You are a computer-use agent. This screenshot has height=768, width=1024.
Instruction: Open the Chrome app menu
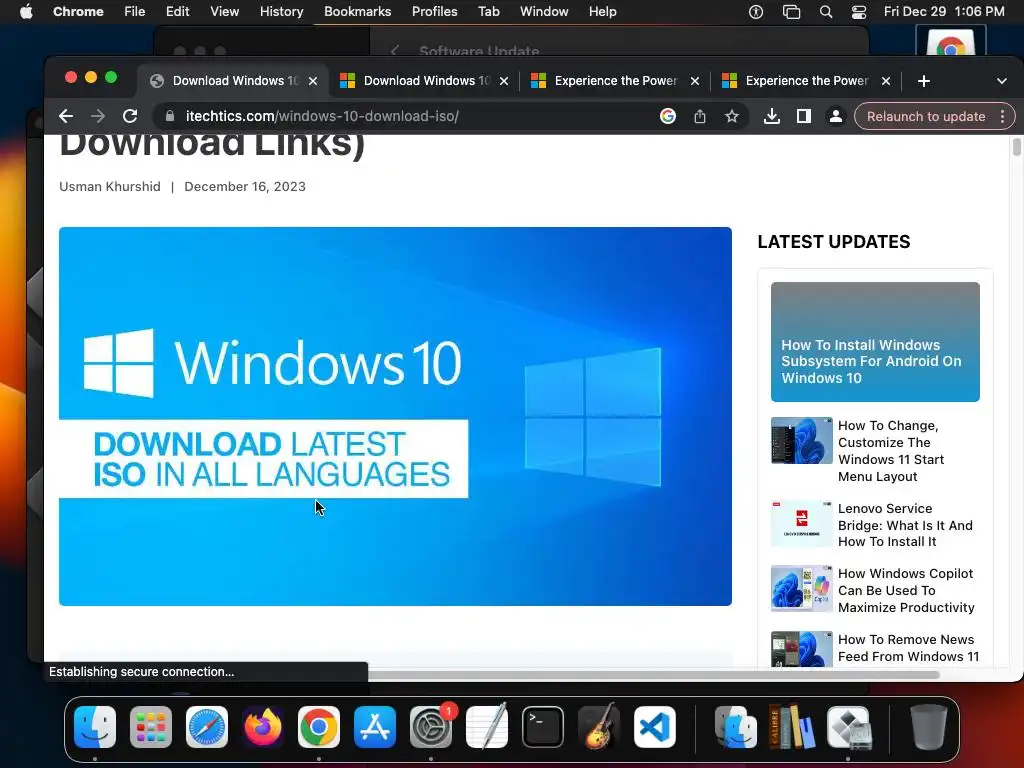tap(78, 12)
